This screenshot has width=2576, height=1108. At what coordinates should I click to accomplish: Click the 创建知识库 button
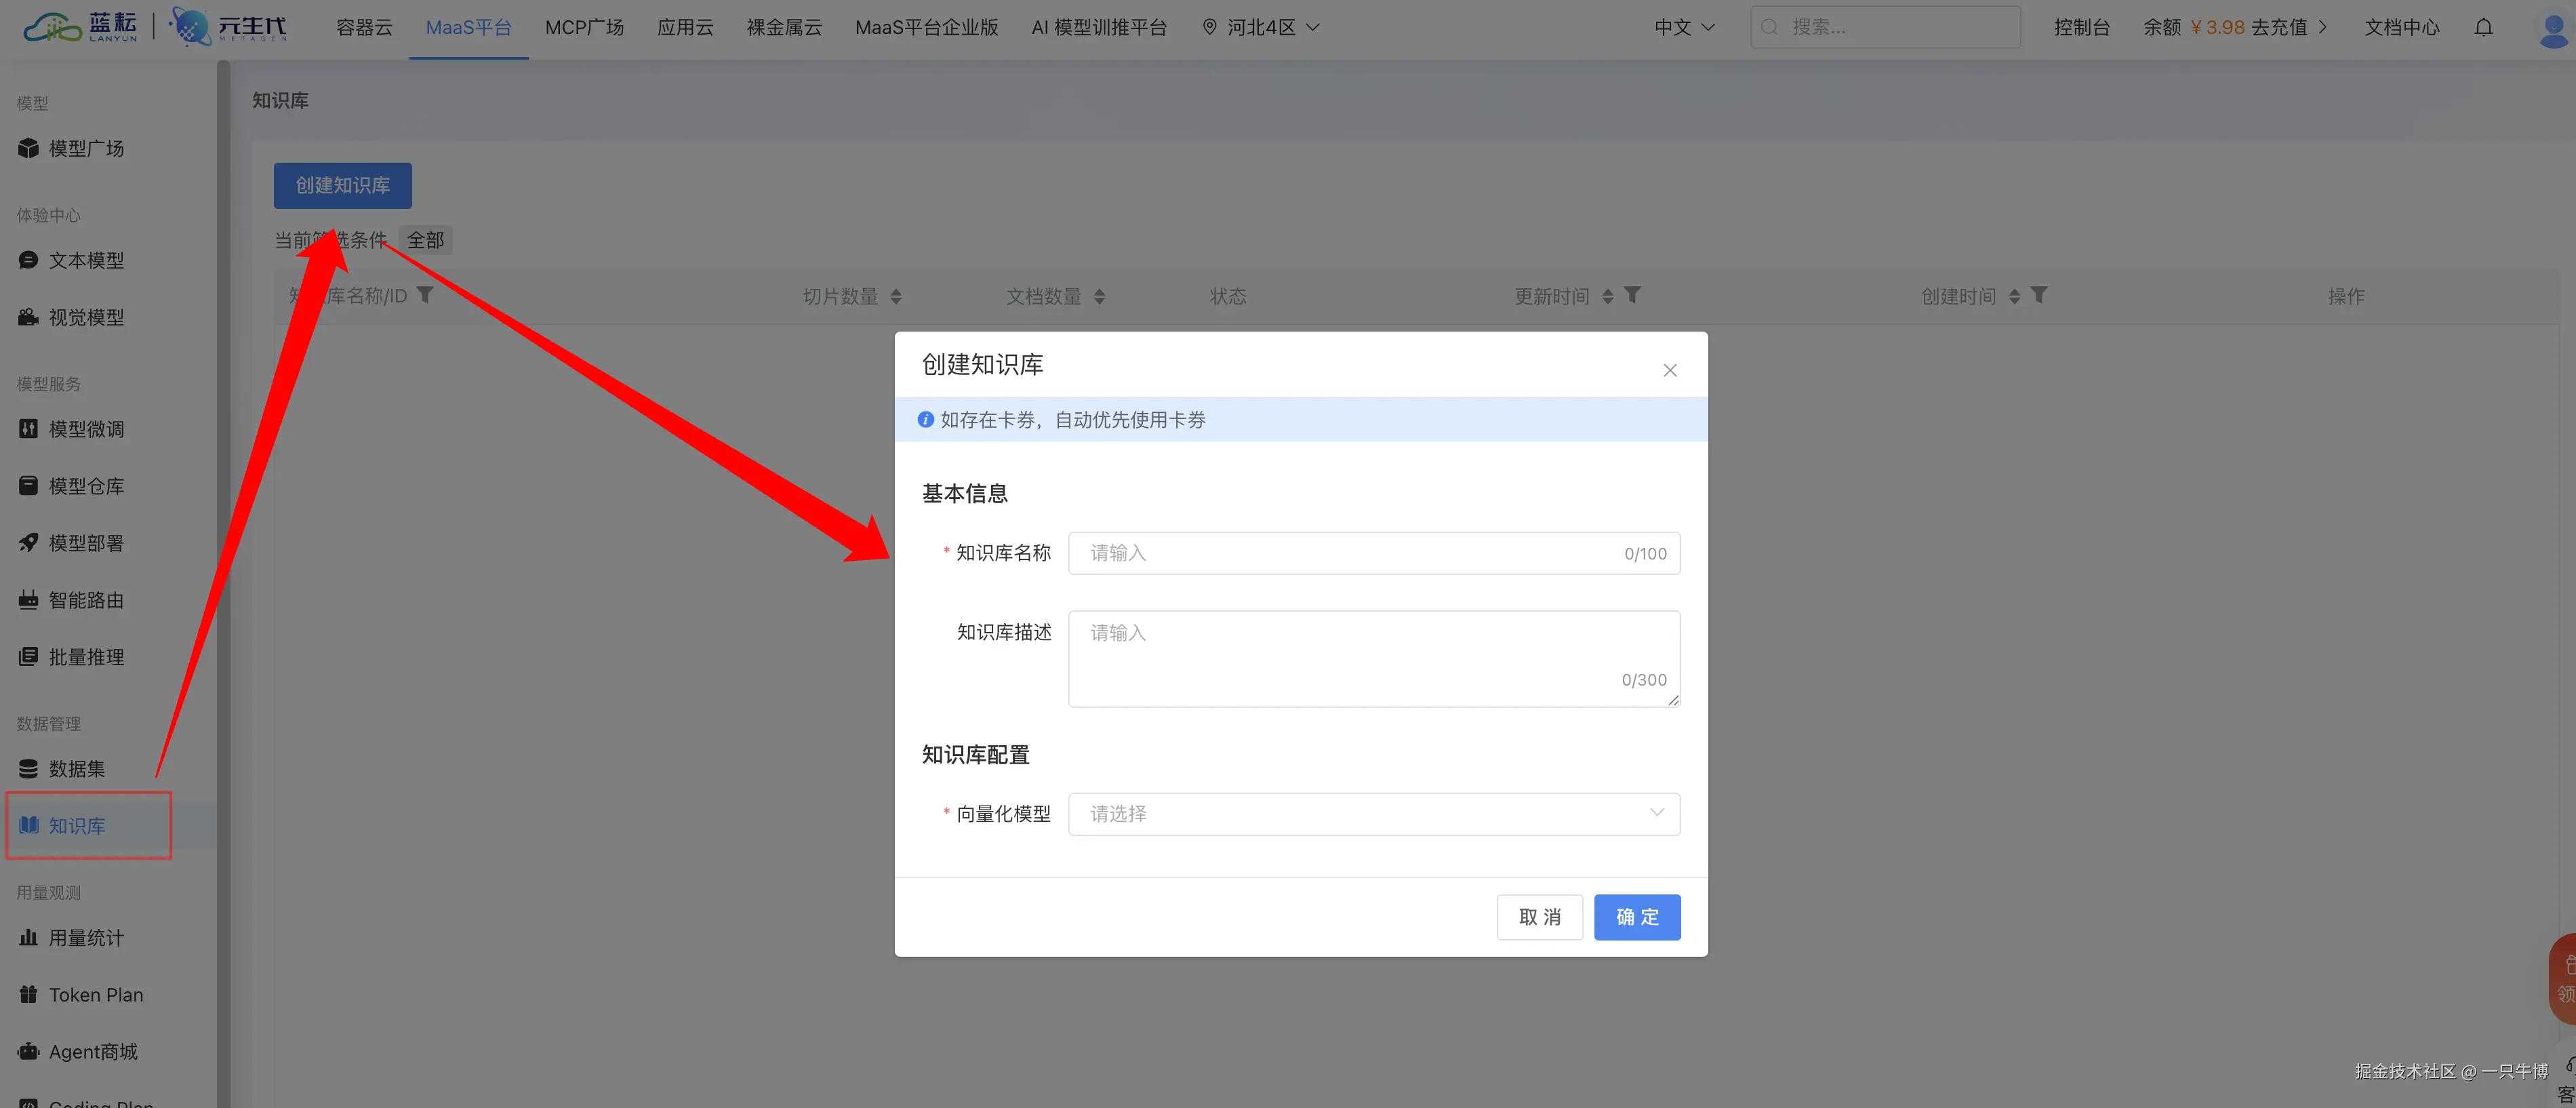click(343, 186)
